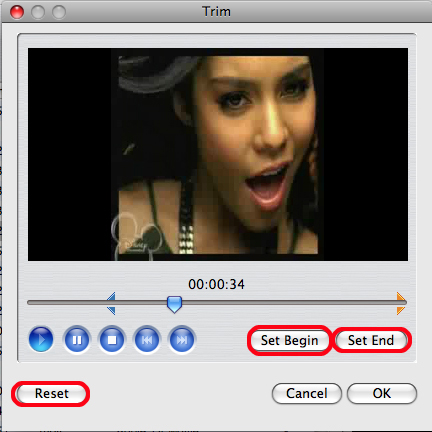
Task: Click the video preview frame
Action: [x=218, y=154]
